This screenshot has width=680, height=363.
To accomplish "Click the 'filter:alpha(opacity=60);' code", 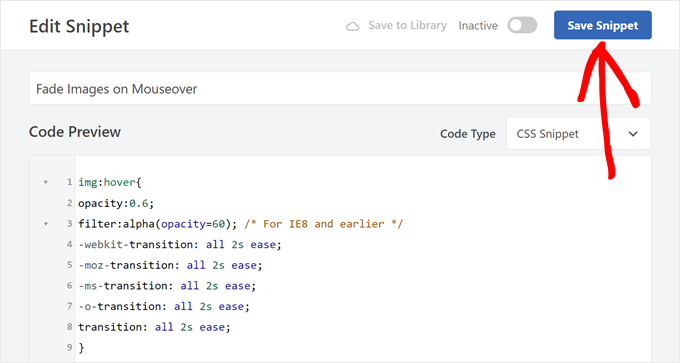I will [158, 224].
